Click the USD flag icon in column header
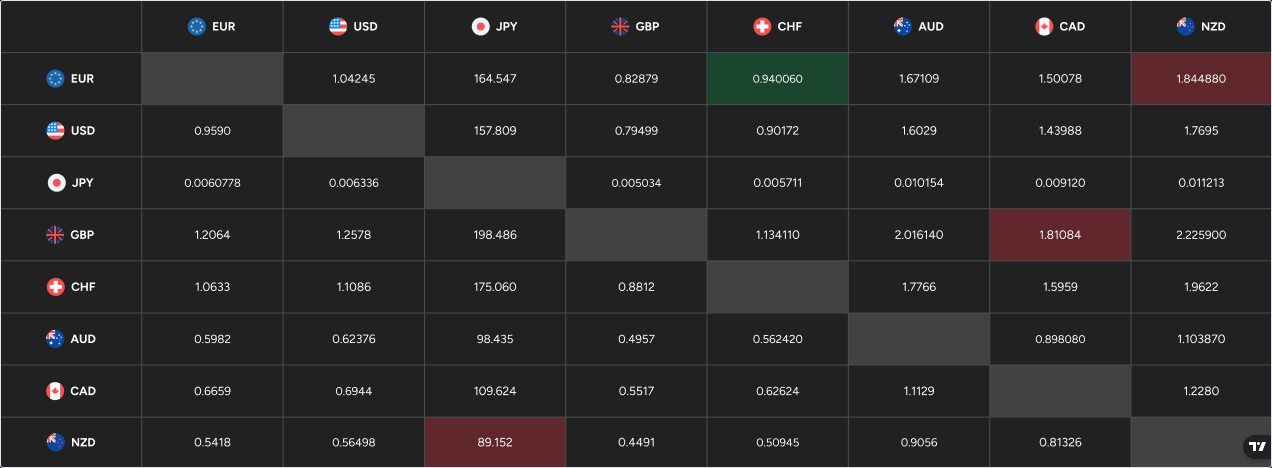 [338, 27]
